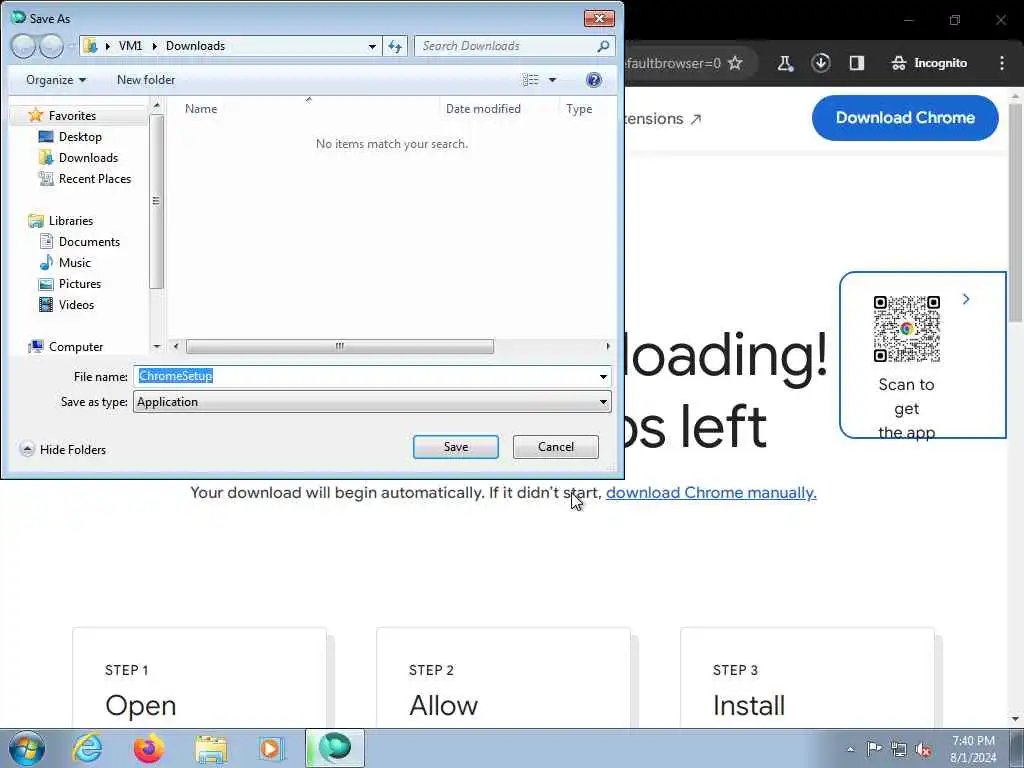Image resolution: width=1024 pixels, height=768 pixels.
Task: Click the Cancel button
Action: tap(556, 447)
